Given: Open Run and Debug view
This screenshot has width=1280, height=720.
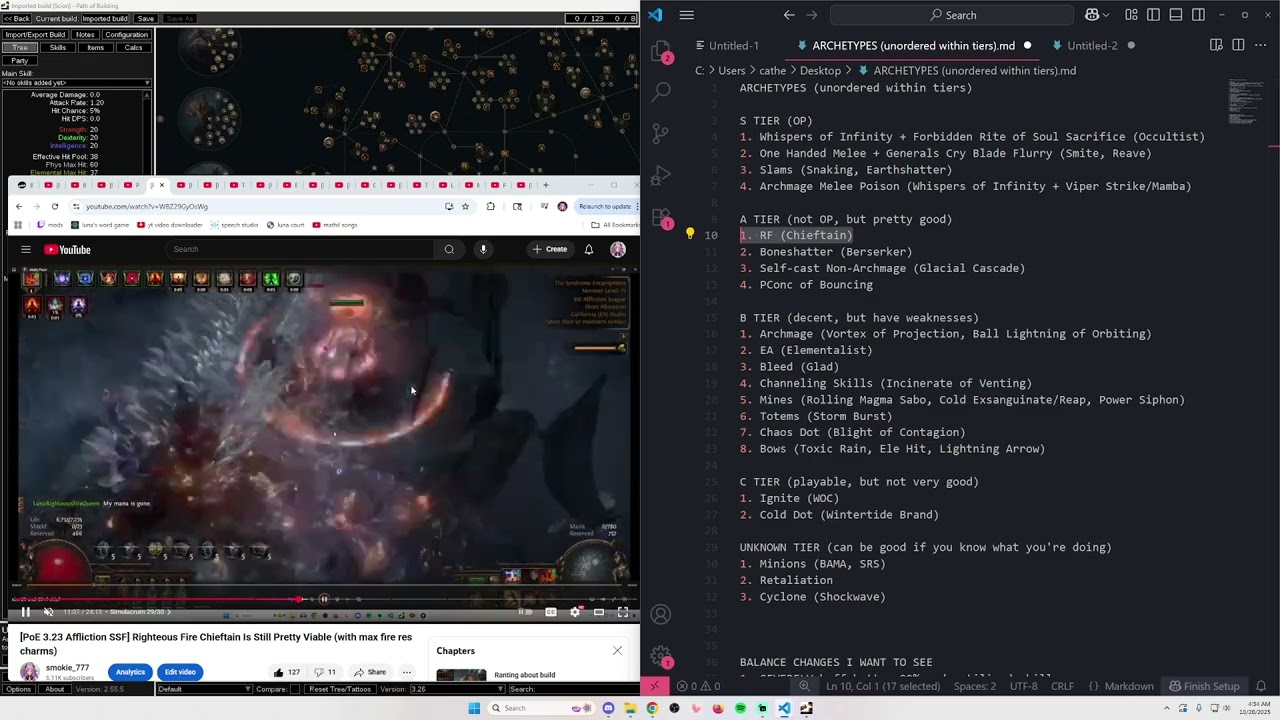Looking at the screenshot, I should tap(660, 174).
